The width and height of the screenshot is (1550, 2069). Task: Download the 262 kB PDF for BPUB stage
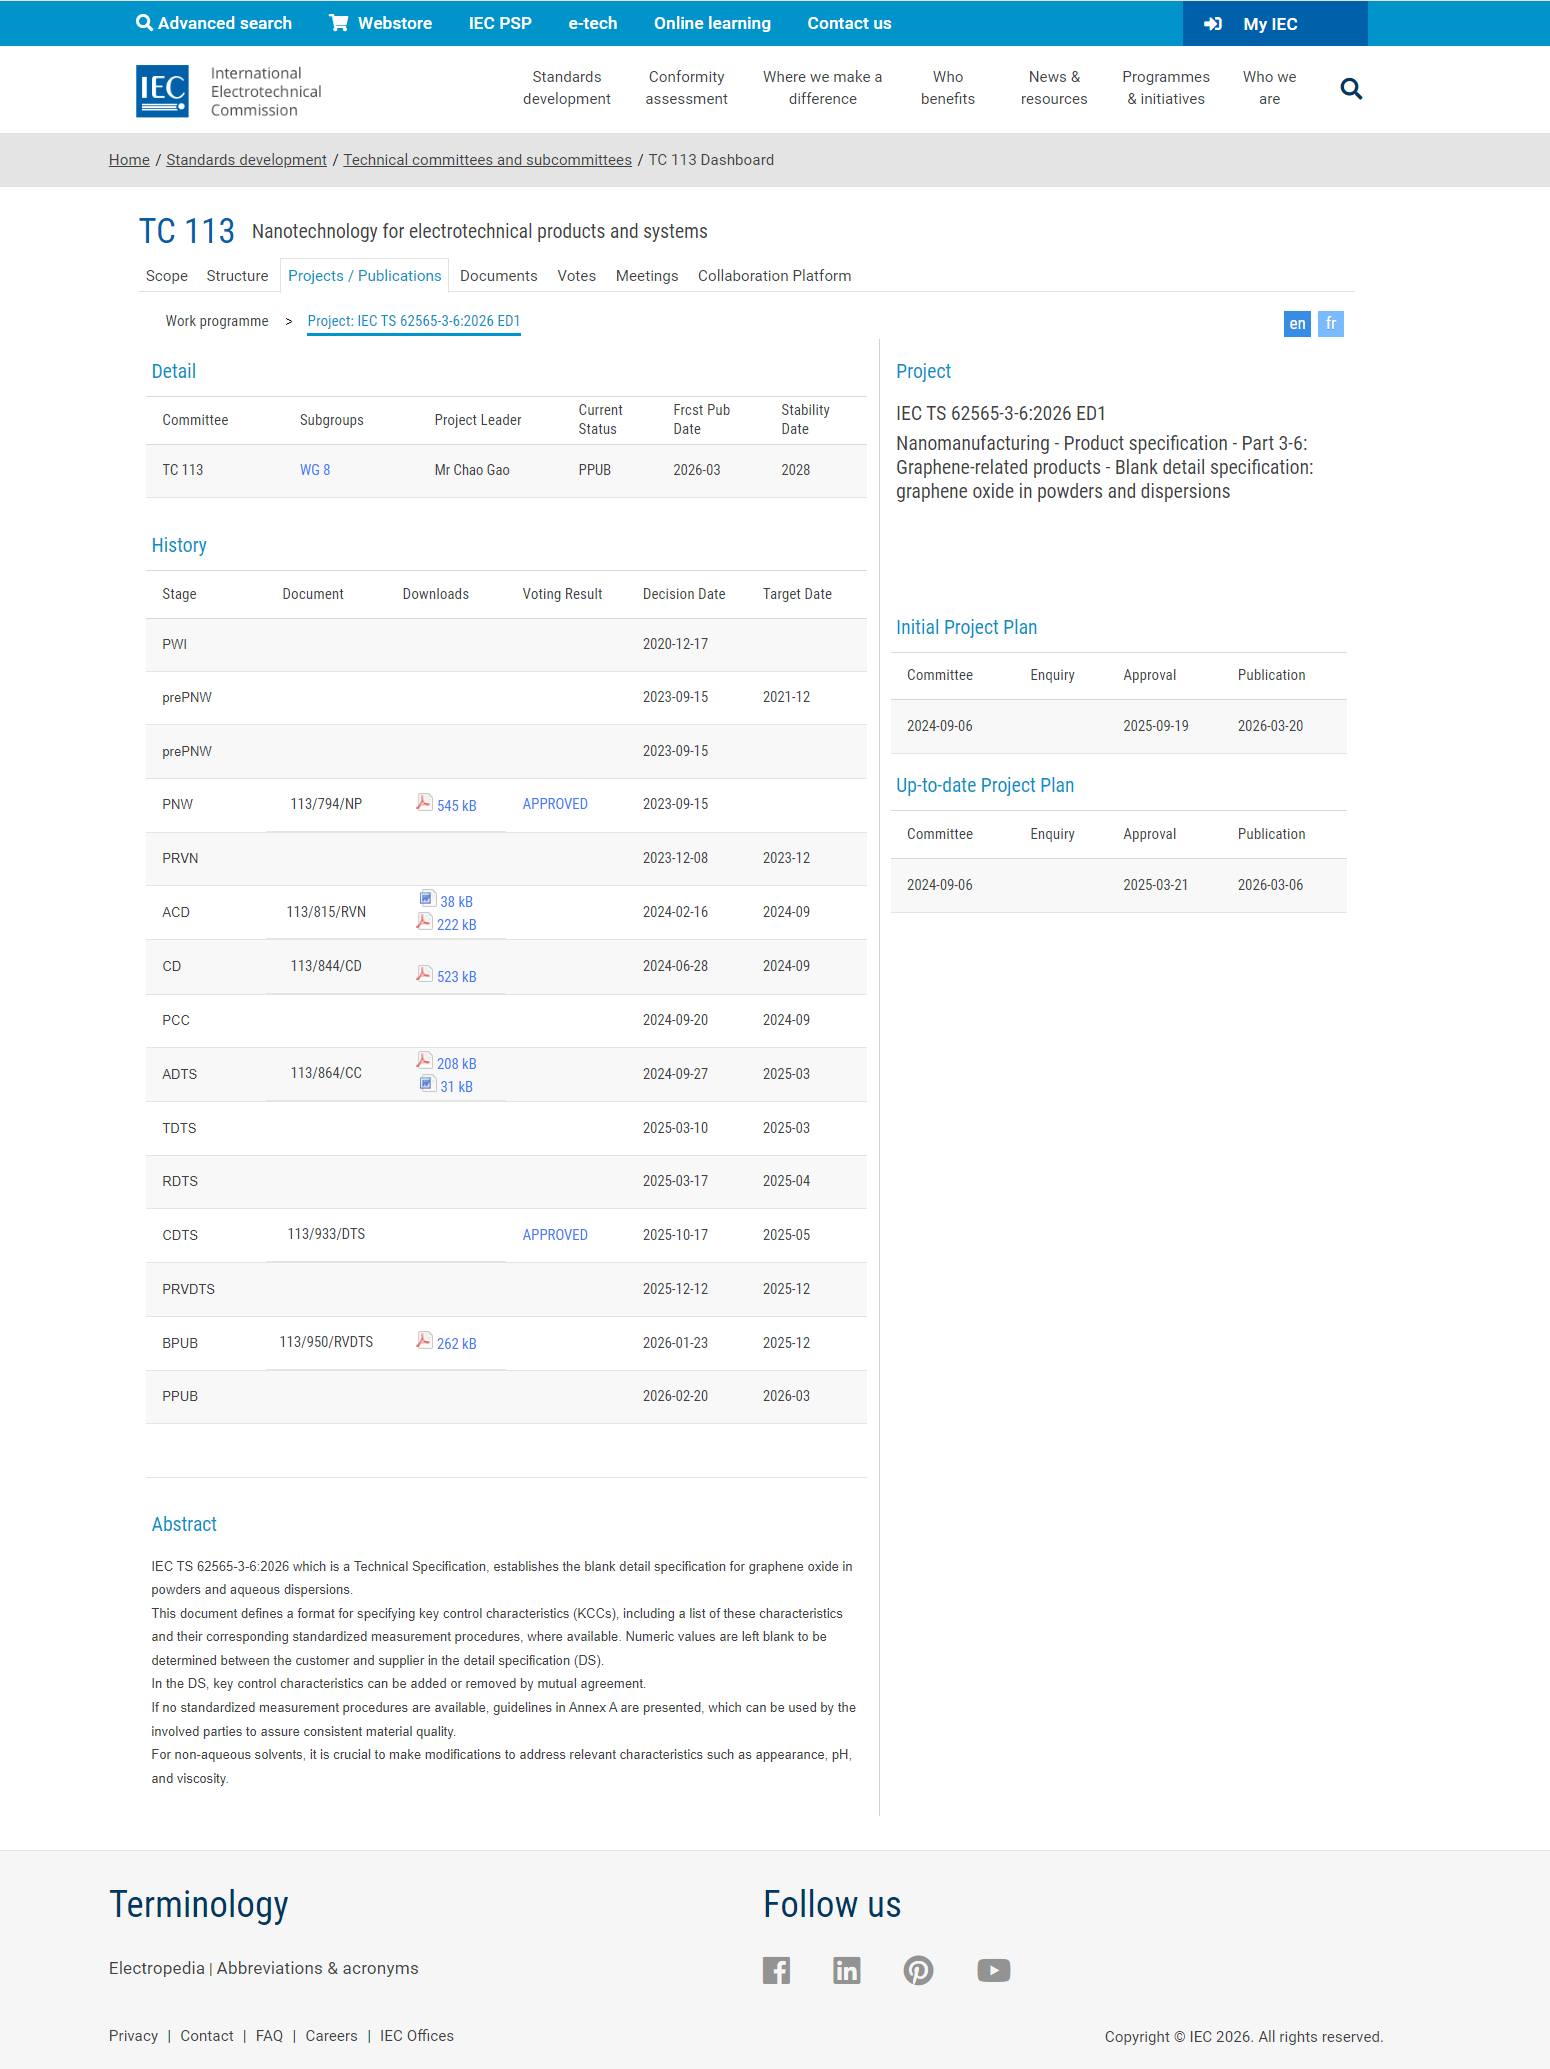[447, 1343]
